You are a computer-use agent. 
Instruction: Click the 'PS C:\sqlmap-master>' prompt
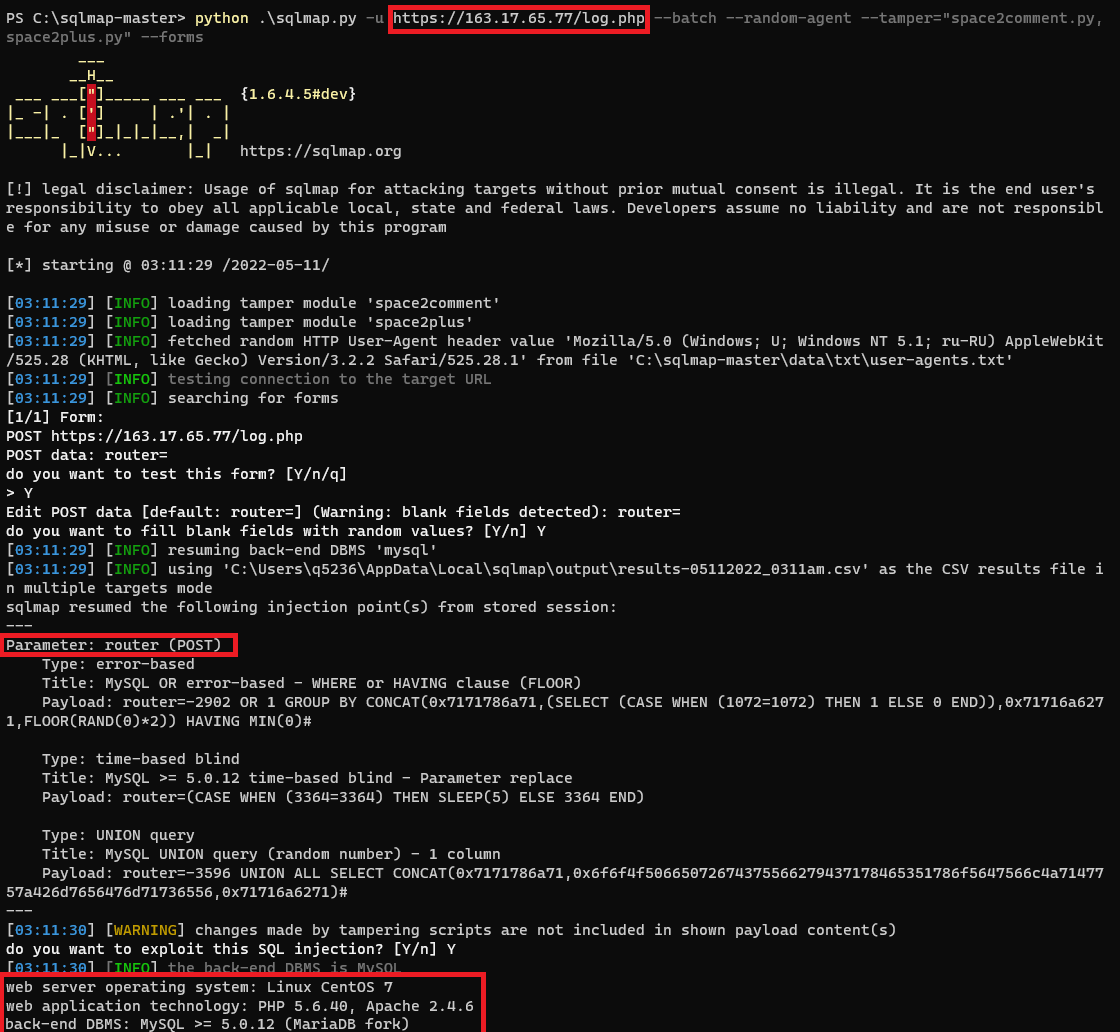pos(96,18)
